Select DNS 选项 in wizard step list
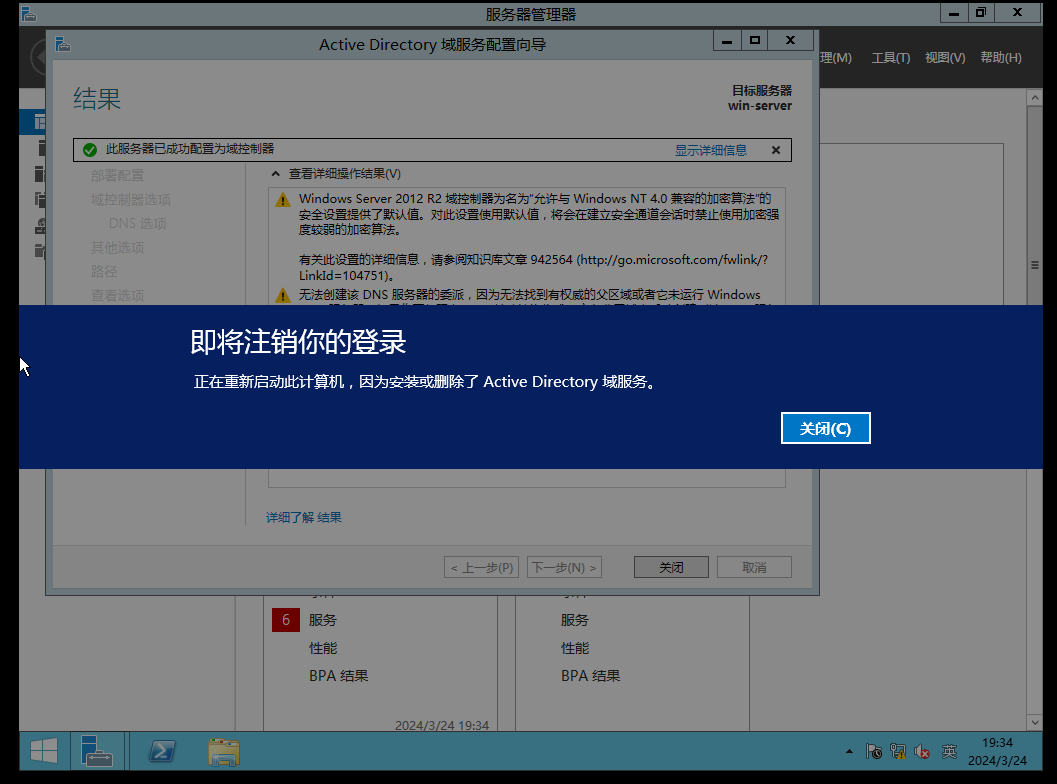The height and width of the screenshot is (784, 1057). [138, 223]
